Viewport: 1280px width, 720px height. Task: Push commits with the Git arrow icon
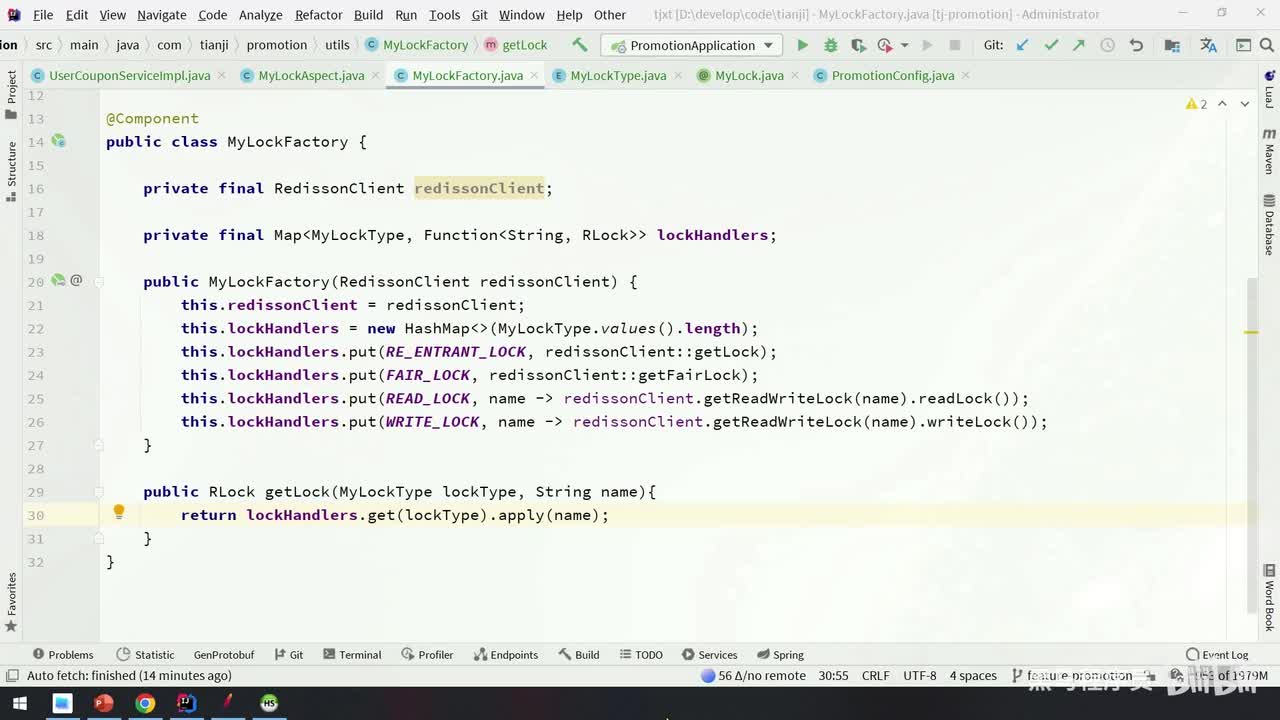tap(1079, 45)
